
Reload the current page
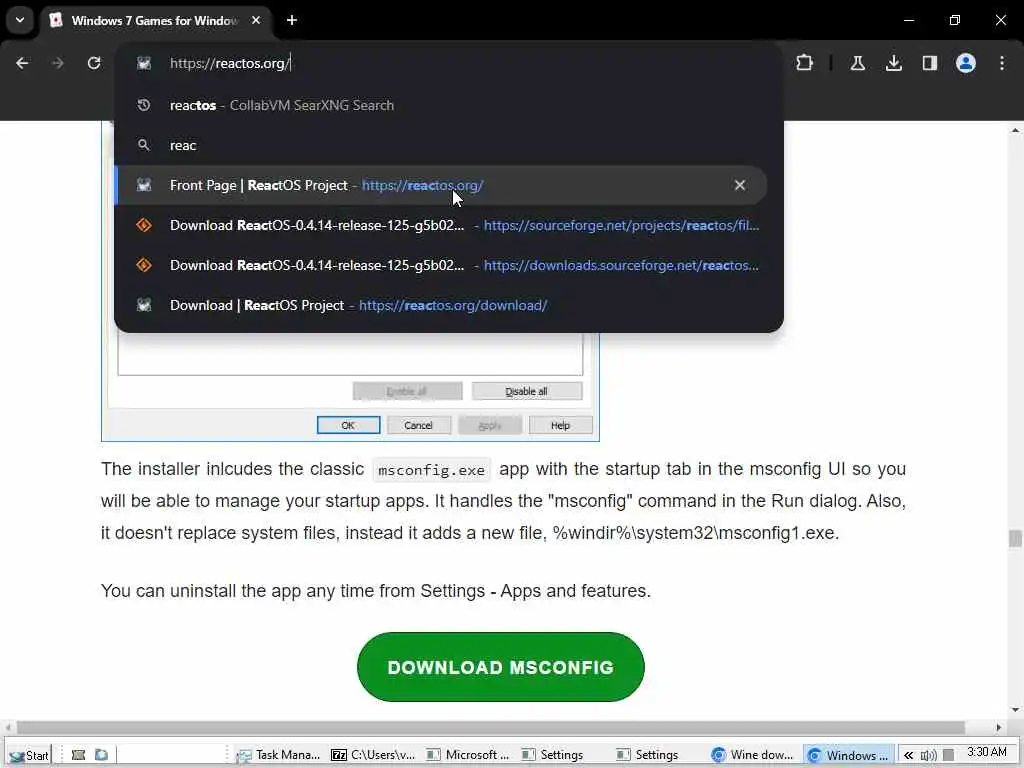coord(94,63)
